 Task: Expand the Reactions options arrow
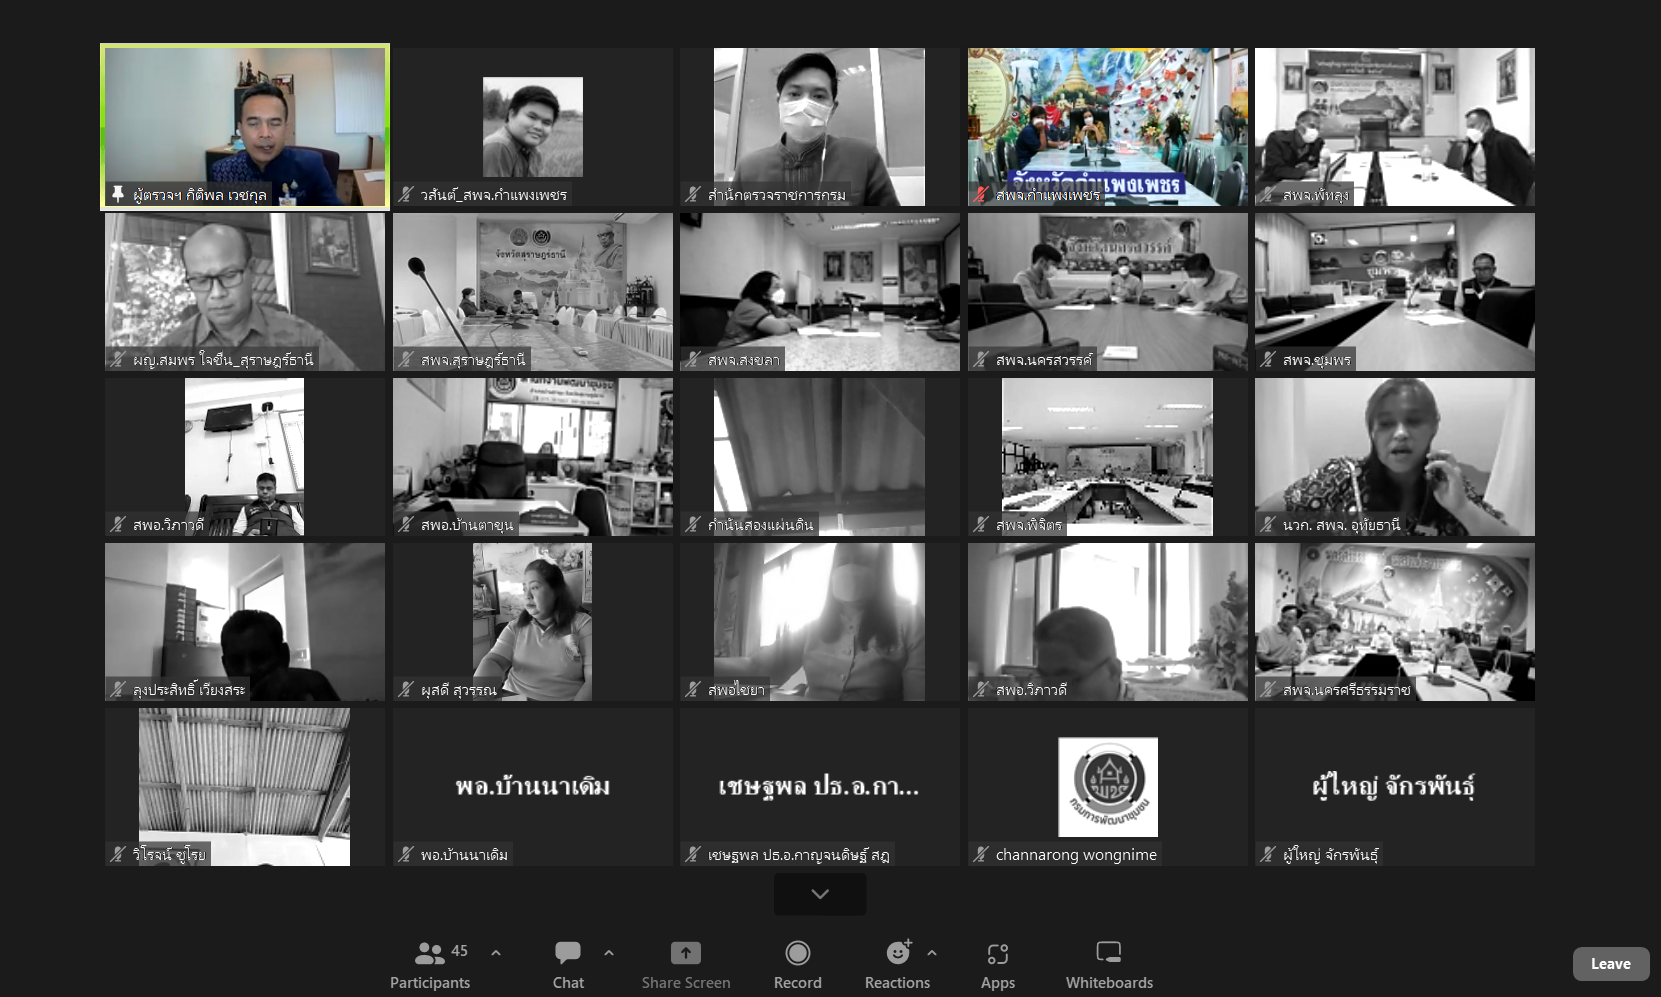pos(932,953)
